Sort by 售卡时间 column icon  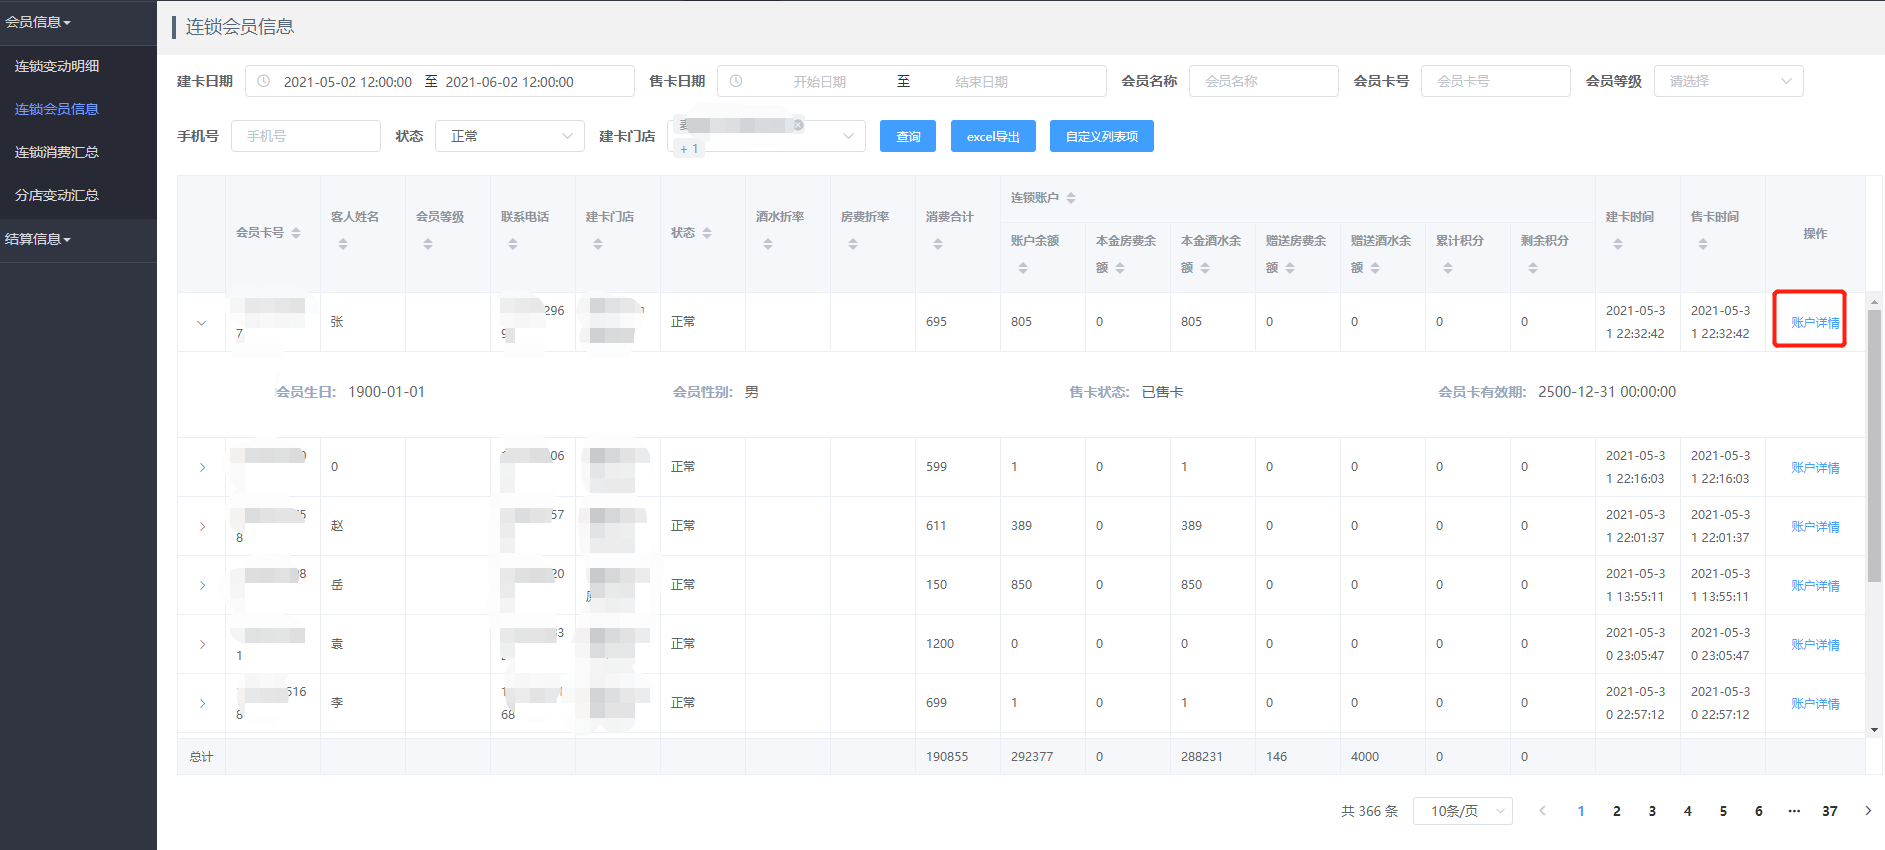(1703, 244)
